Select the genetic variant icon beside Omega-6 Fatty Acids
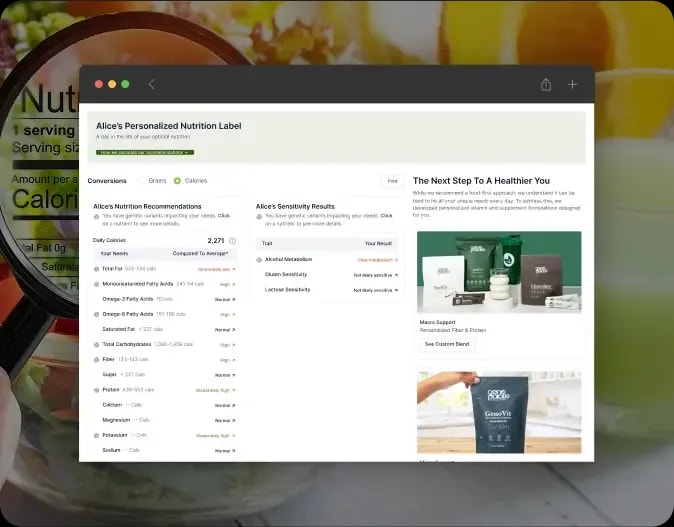This screenshot has height=527, width=674. click(96, 315)
